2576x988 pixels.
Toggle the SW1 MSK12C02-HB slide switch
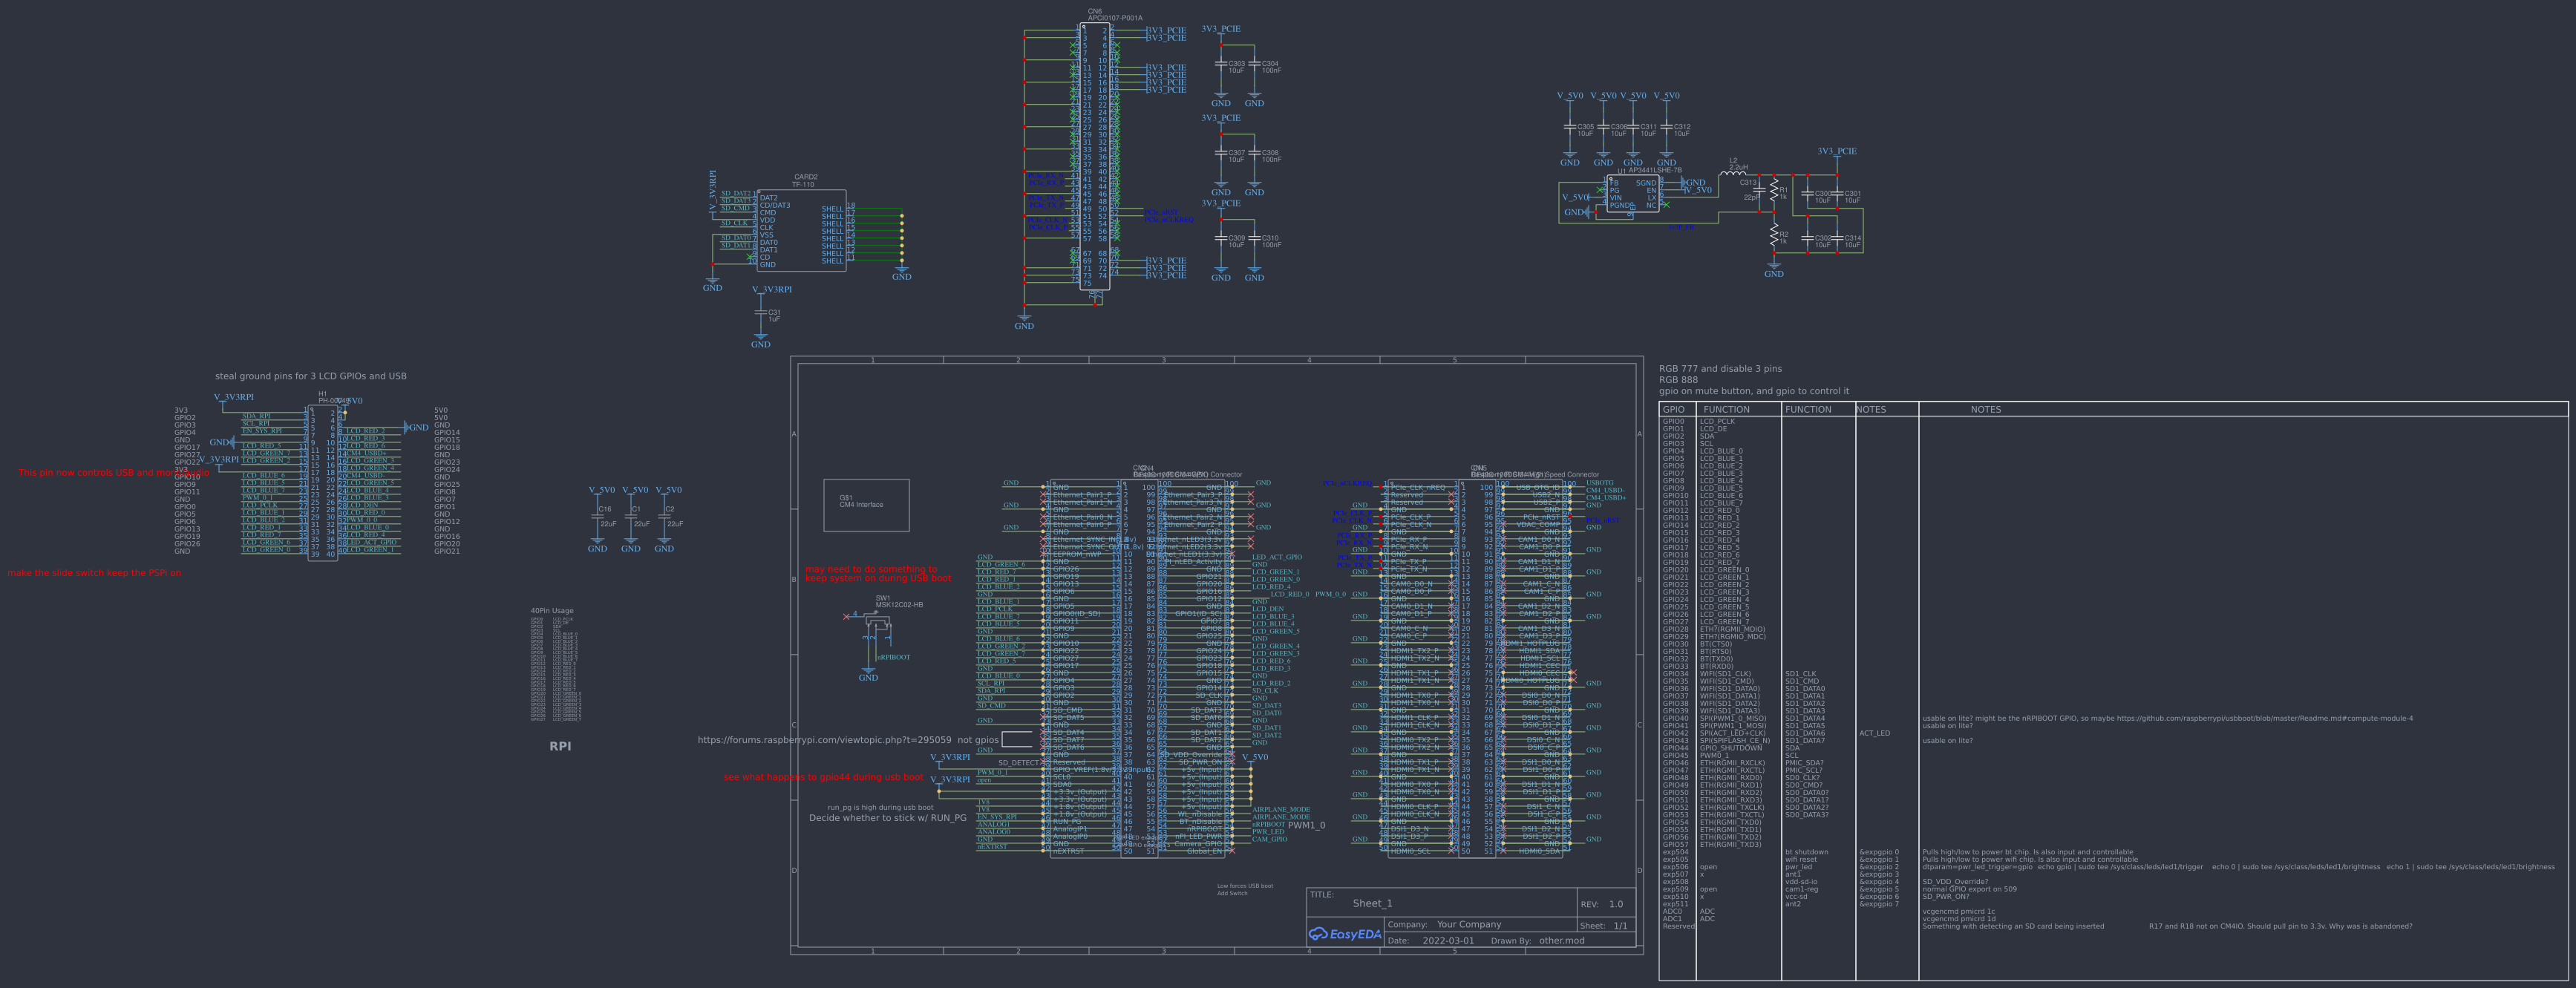pyautogui.click(x=878, y=620)
